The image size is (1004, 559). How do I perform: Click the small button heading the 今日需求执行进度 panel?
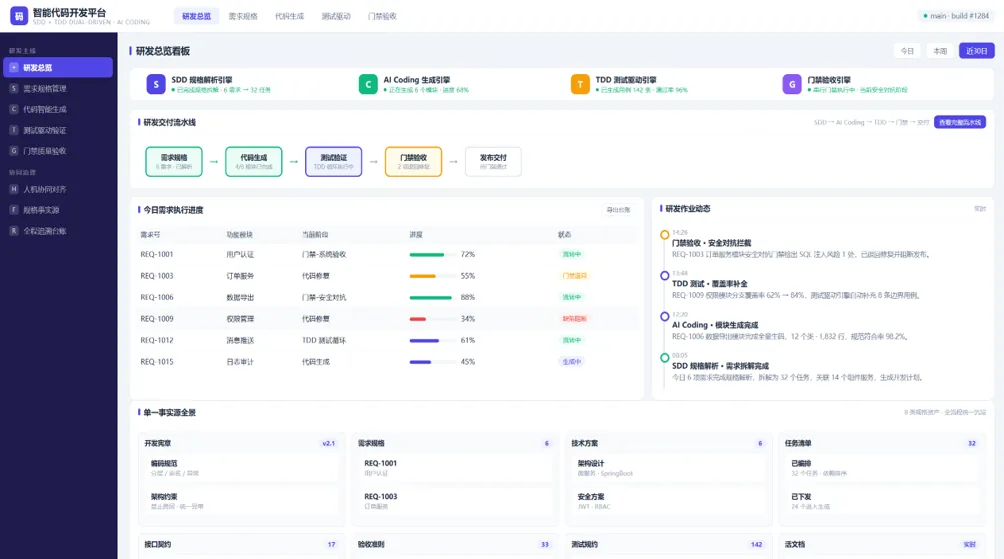click(x=619, y=209)
